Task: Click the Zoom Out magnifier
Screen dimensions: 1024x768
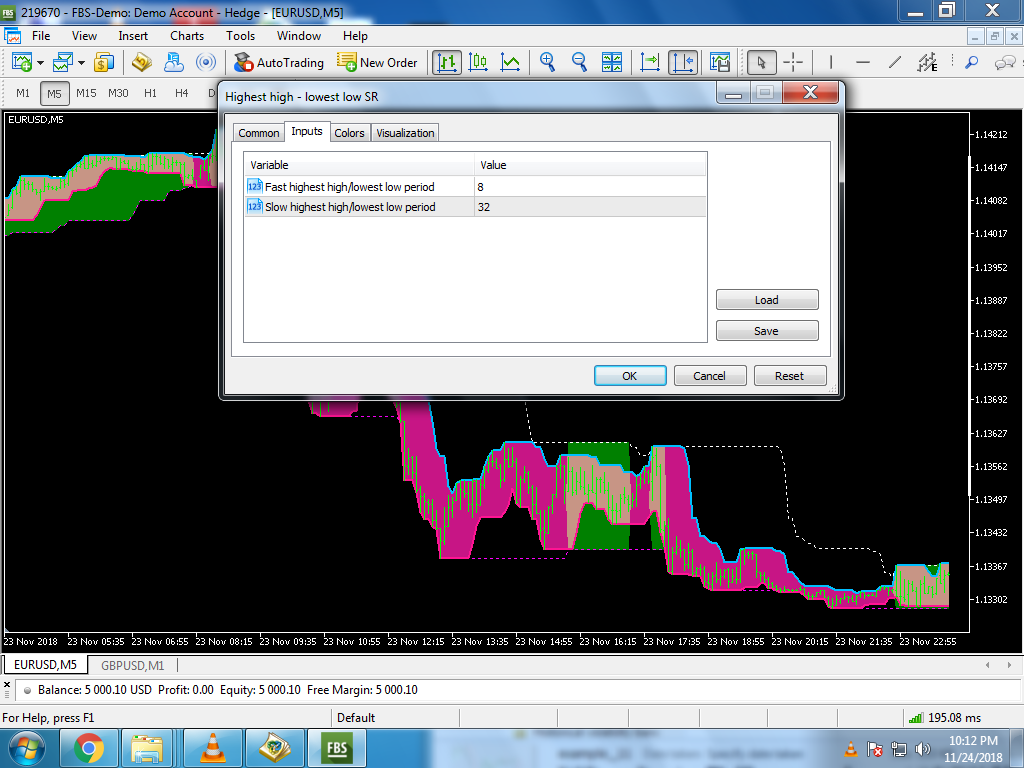Action: coord(579,63)
